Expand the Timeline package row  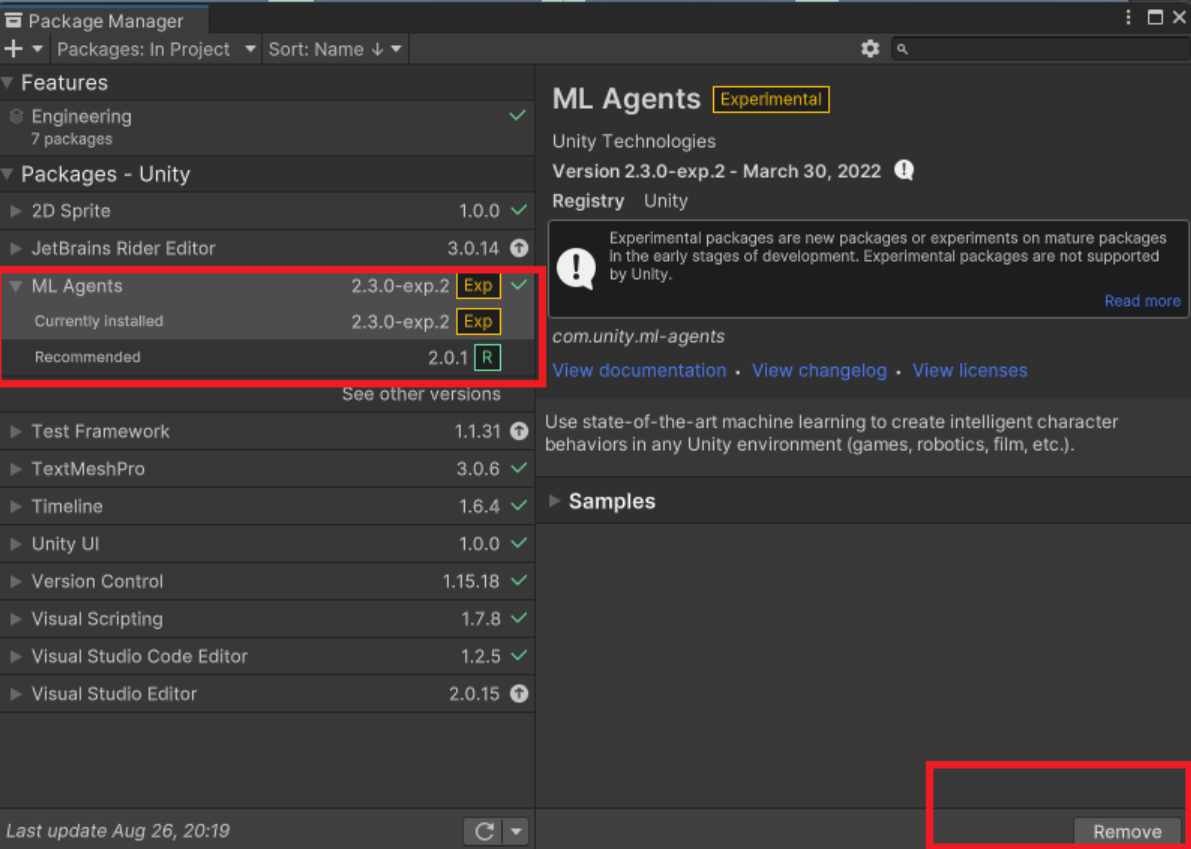[15, 507]
